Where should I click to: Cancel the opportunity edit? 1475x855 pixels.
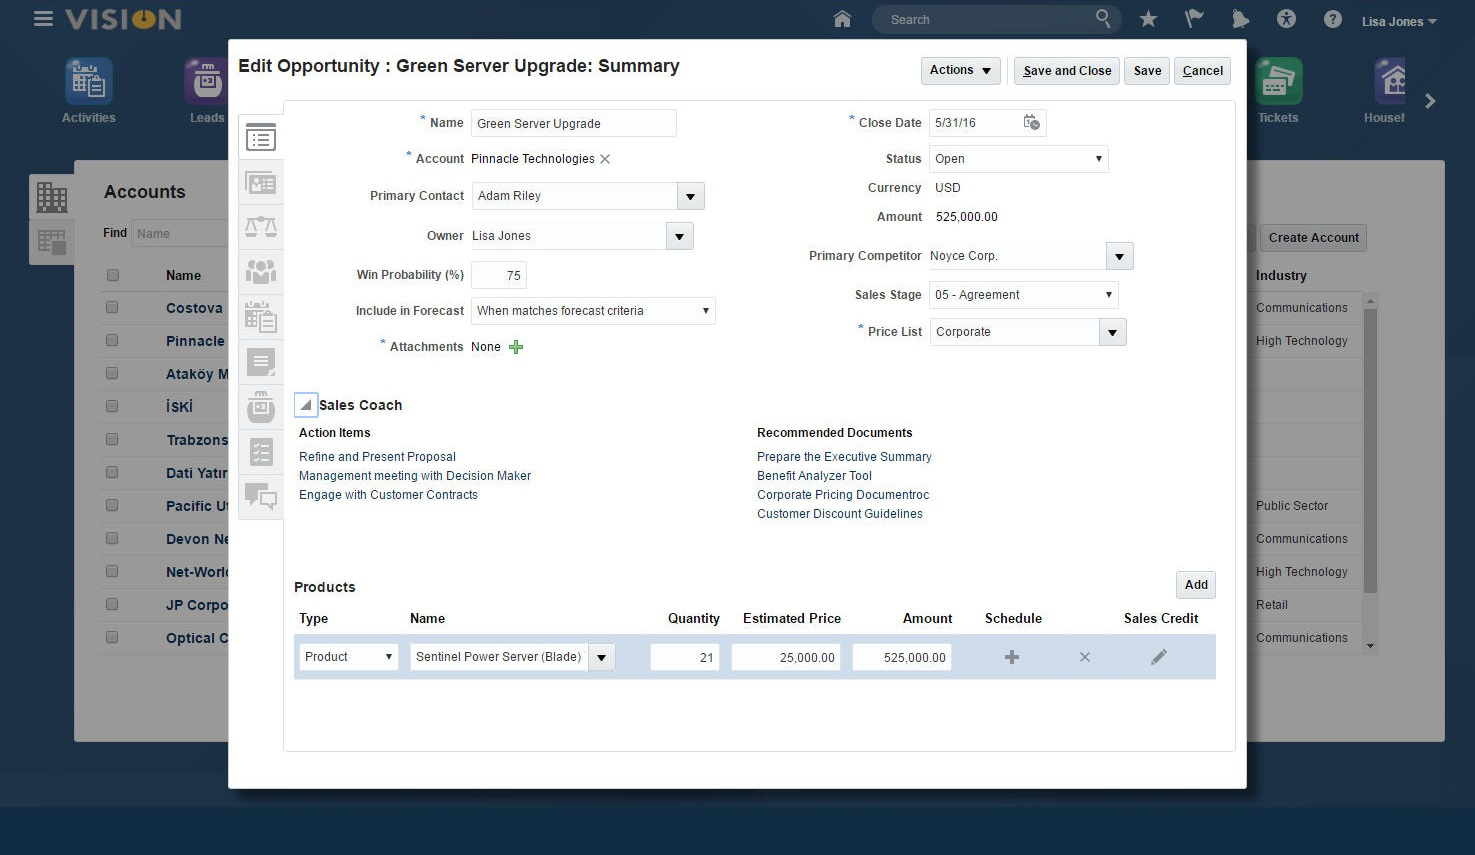pos(1202,70)
